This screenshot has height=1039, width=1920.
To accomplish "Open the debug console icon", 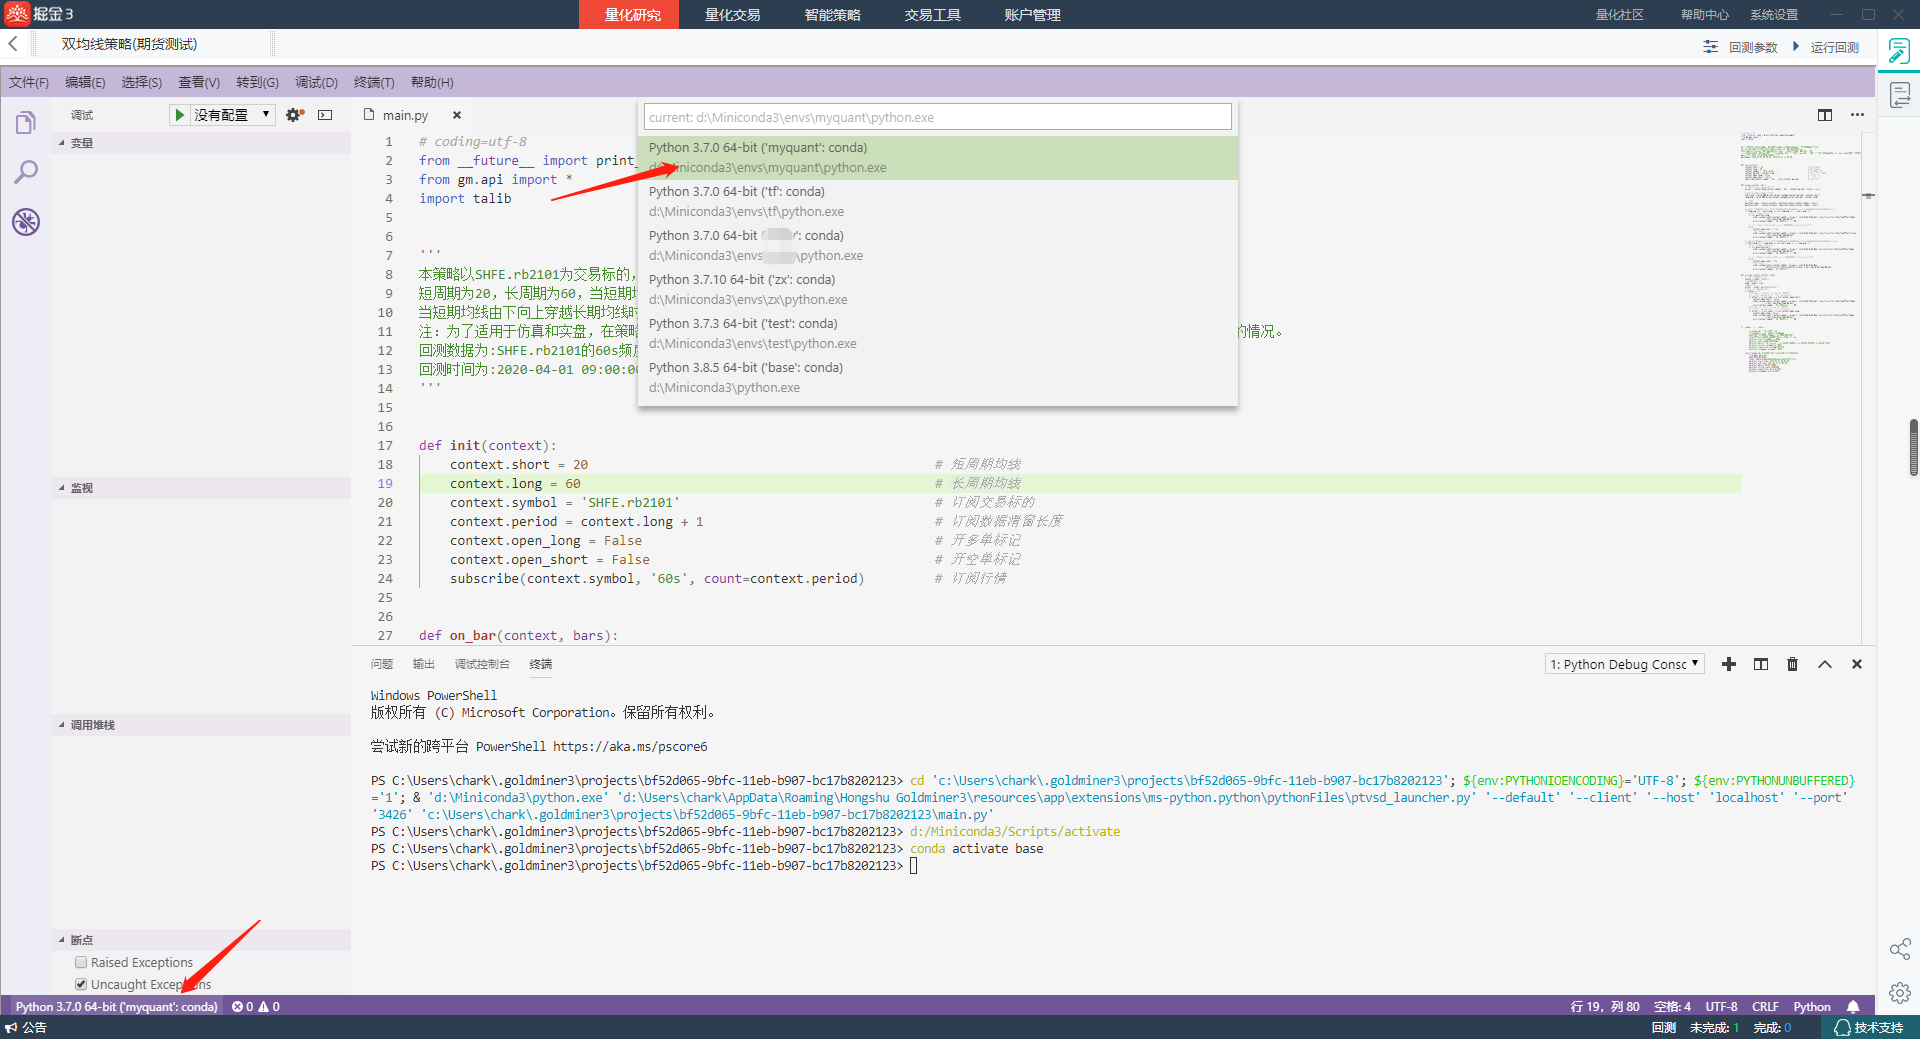I will (x=325, y=115).
